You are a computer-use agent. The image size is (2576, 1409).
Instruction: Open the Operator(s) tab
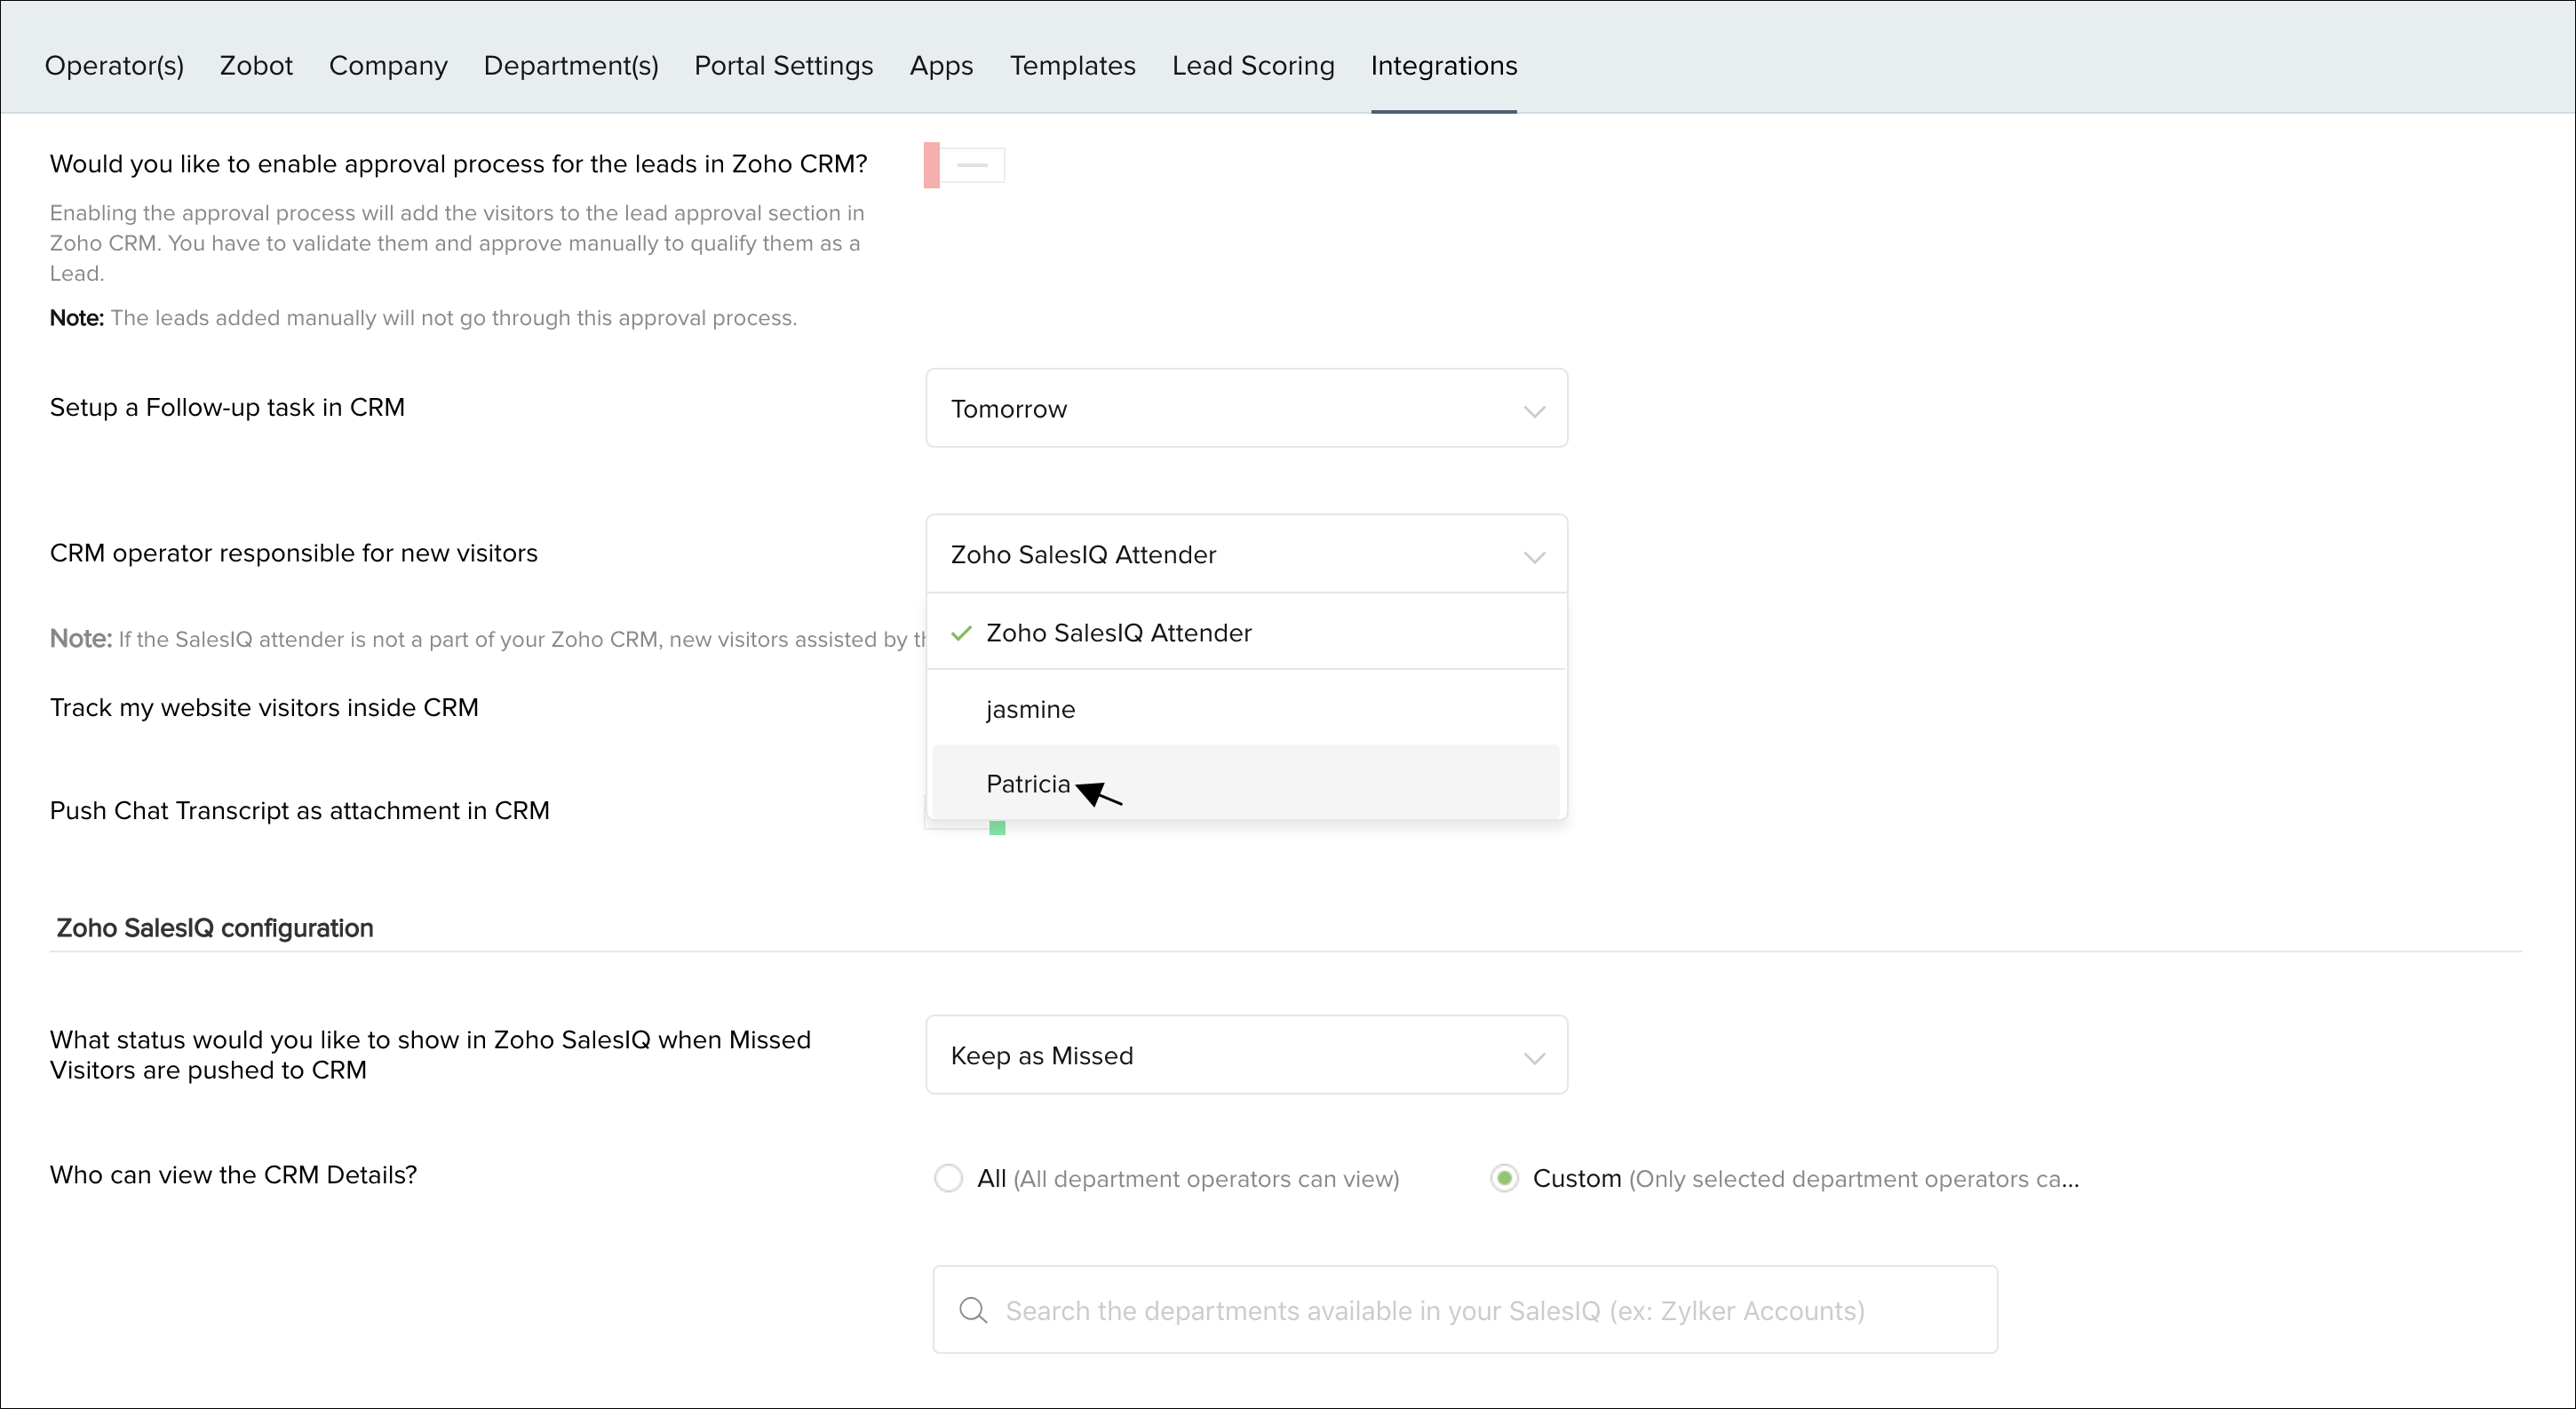(114, 66)
